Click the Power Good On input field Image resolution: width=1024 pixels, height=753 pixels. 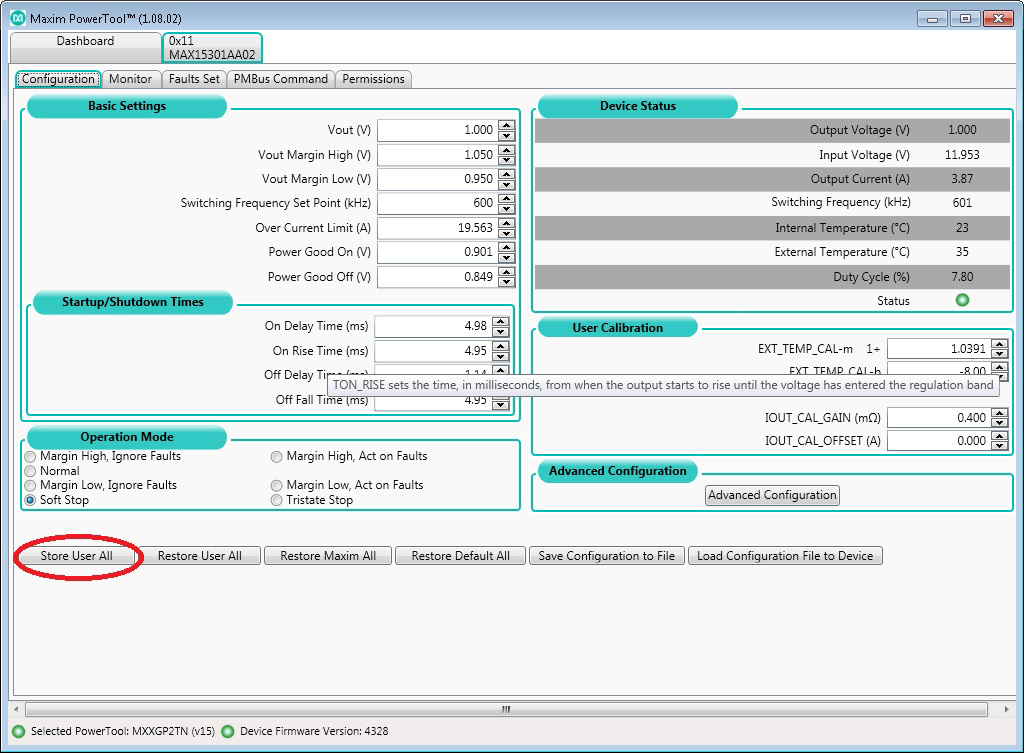(438, 252)
